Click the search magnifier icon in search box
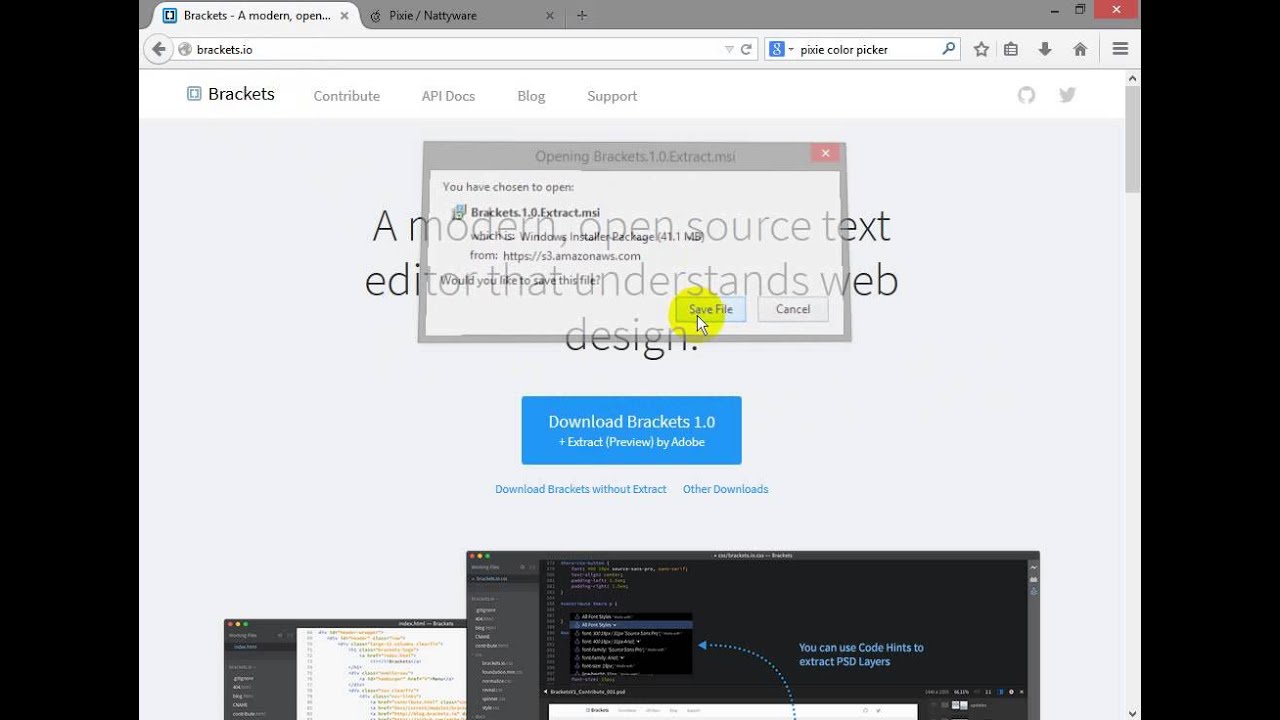1280x720 pixels. pyautogui.click(x=949, y=48)
